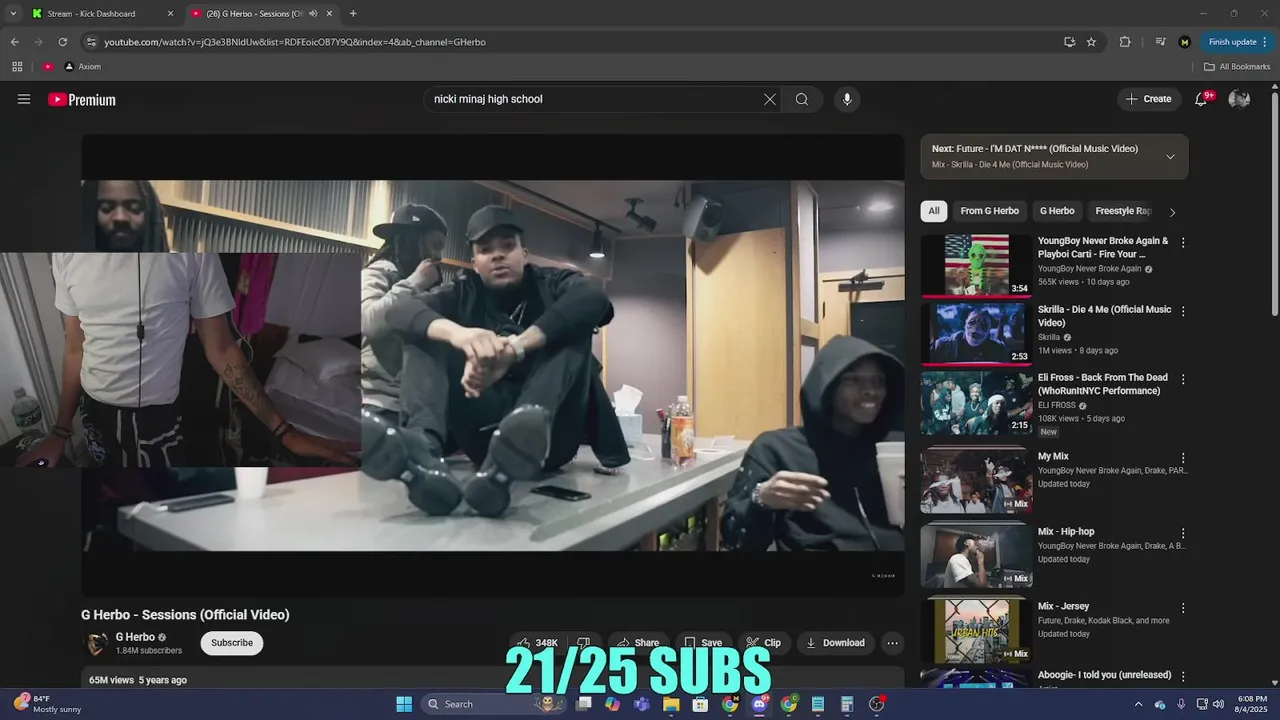Install app icon in address bar
This screenshot has height=720, width=1280.
(1069, 42)
